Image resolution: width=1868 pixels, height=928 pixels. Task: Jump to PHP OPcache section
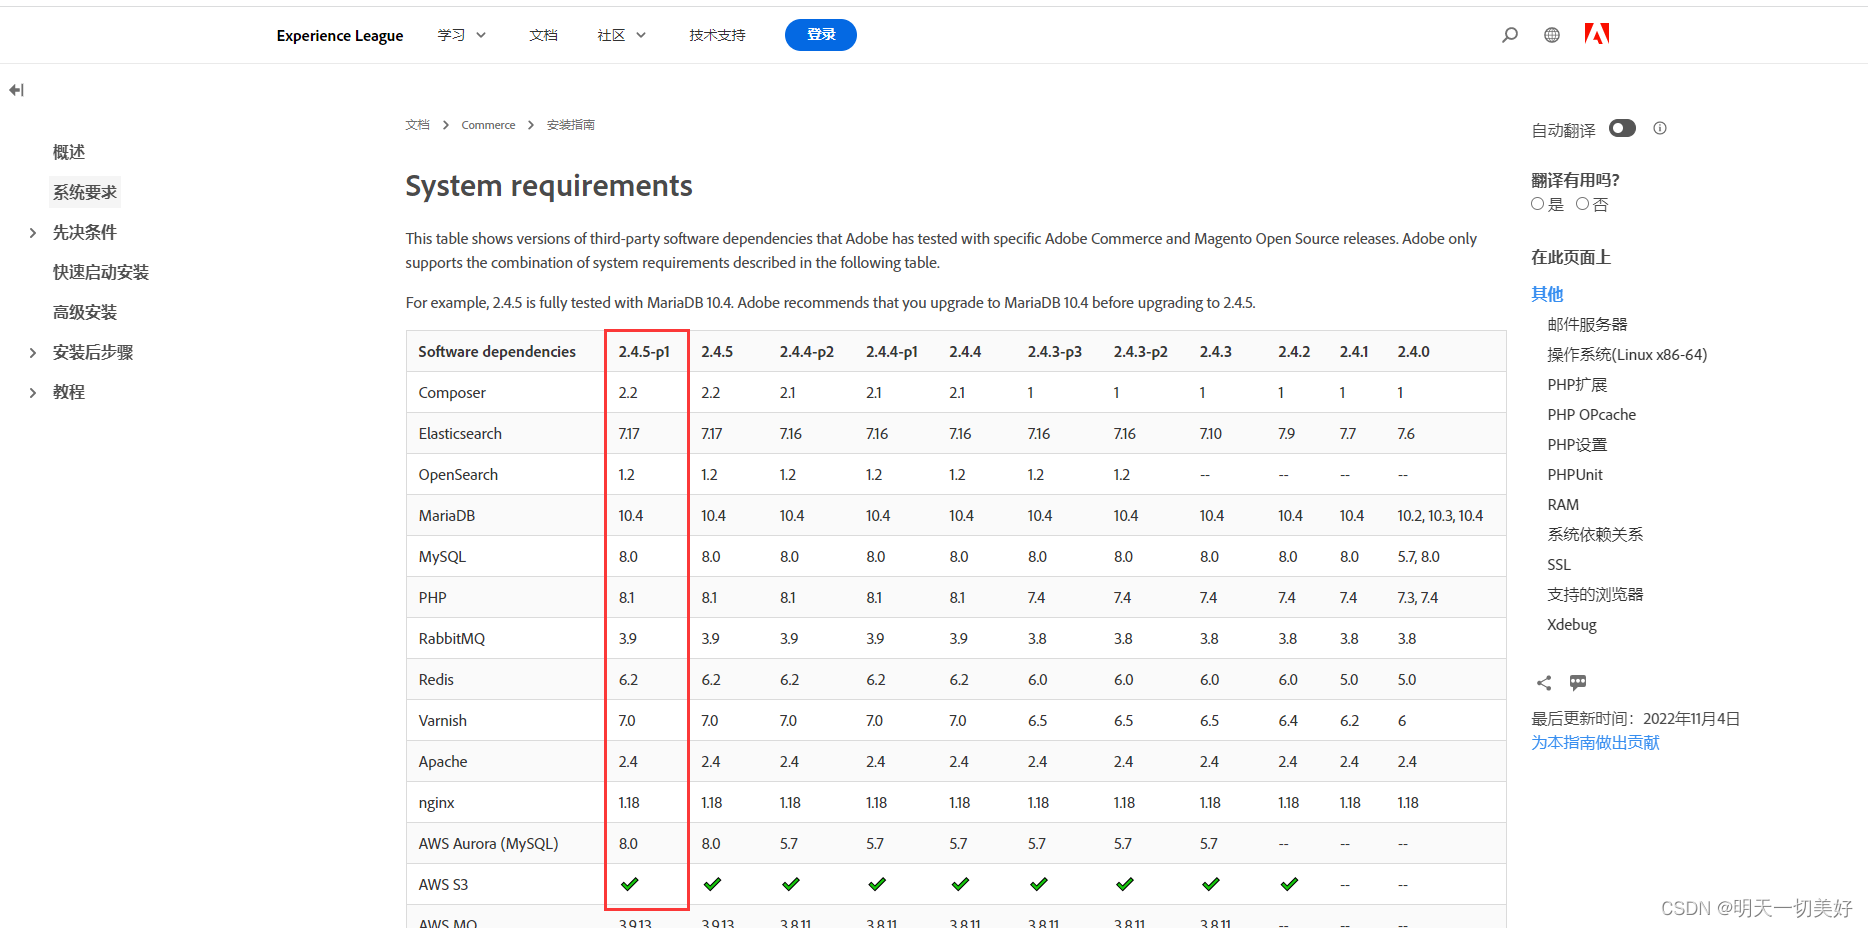coord(1591,414)
